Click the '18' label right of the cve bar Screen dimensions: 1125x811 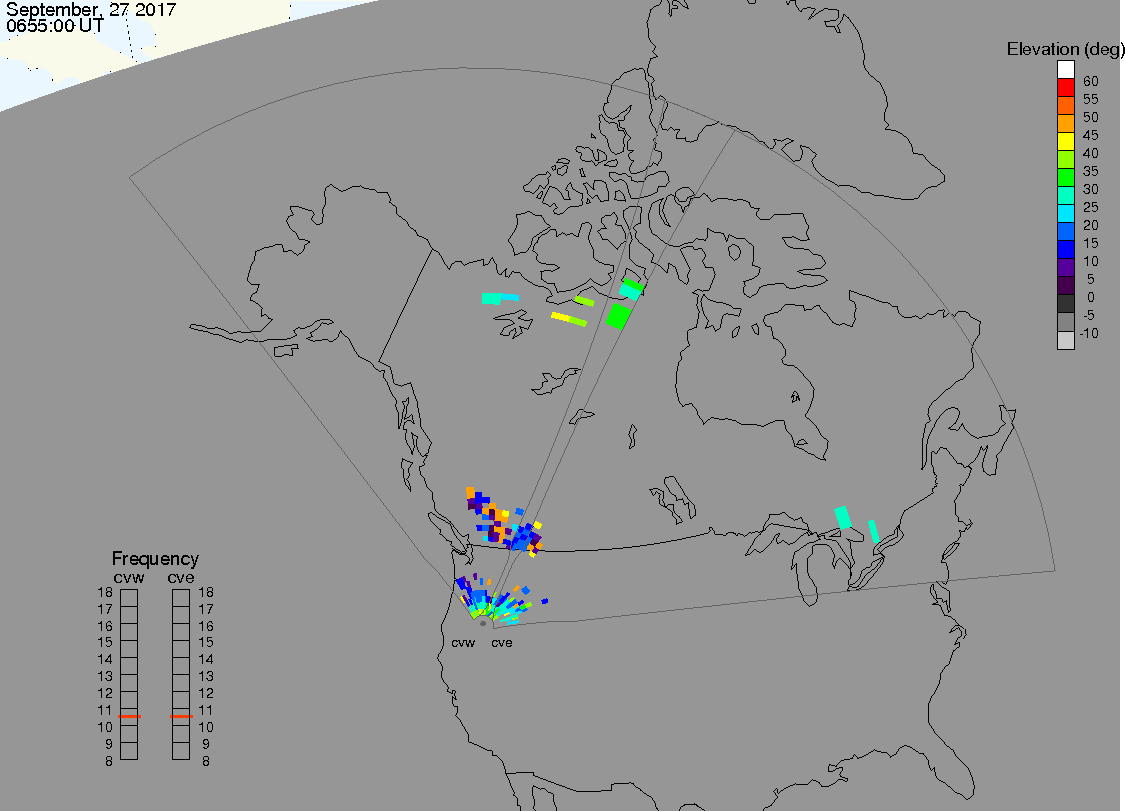[x=206, y=592]
